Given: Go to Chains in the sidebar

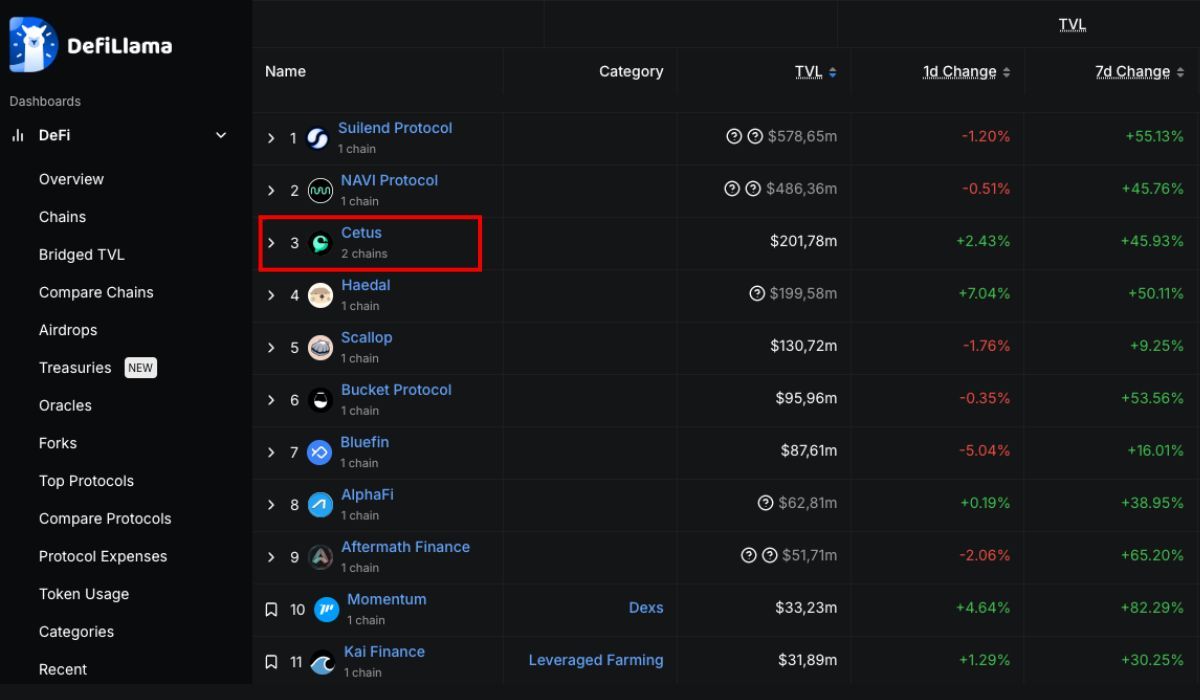Looking at the screenshot, I should click(x=62, y=217).
